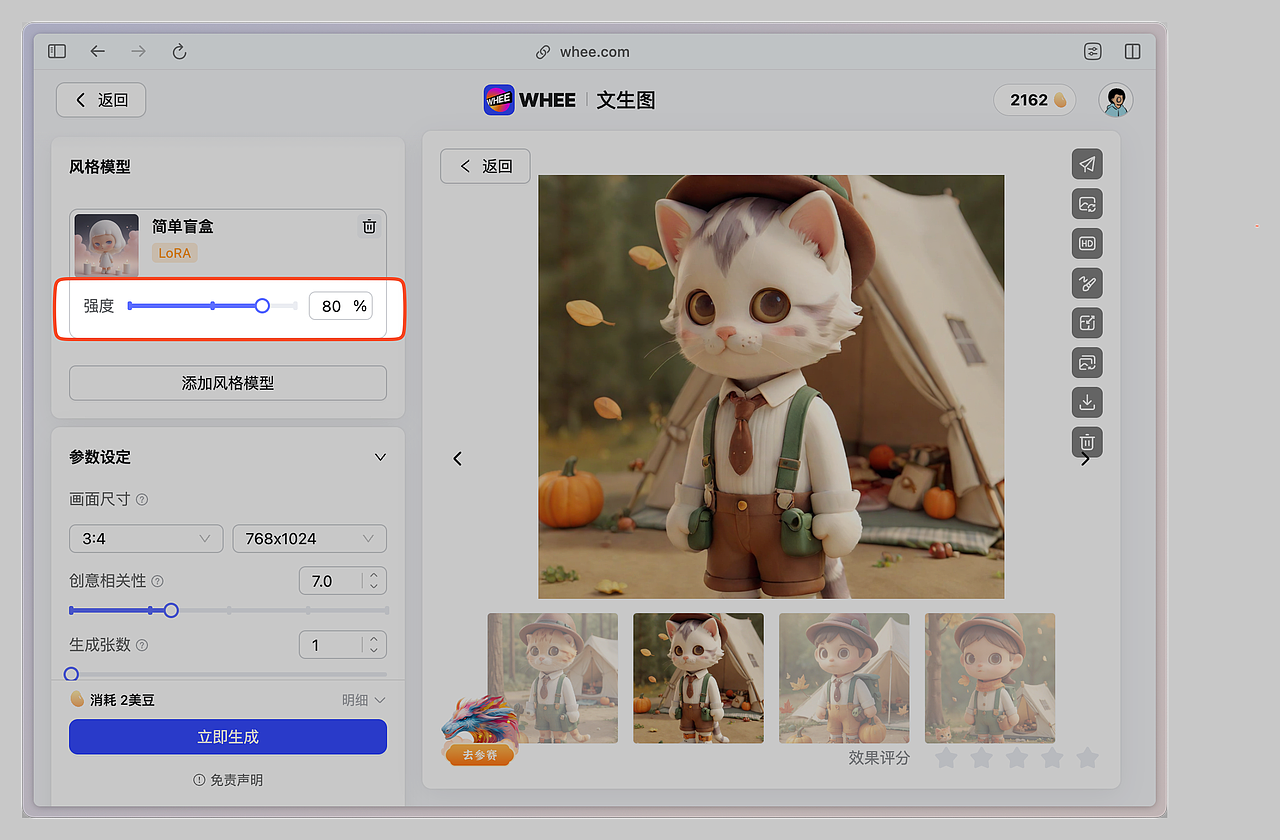
Task: Go back using the browser back arrow
Action: 97,51
